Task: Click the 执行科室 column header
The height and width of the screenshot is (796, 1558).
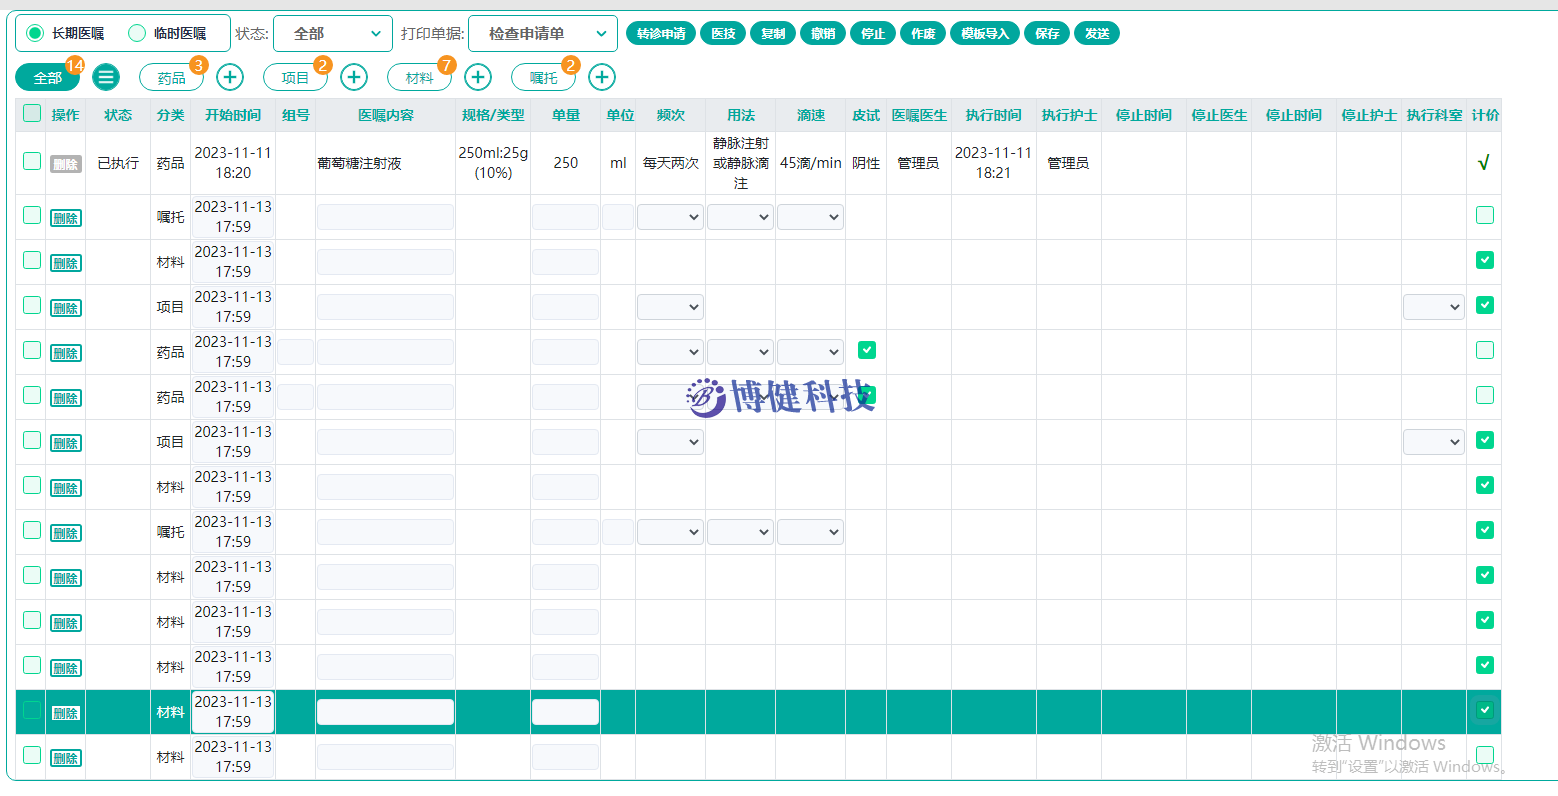Action: coord(1434,115)
